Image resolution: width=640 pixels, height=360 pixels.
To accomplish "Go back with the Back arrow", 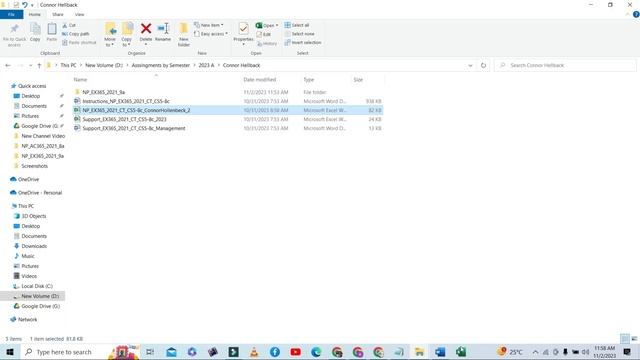I will point(8,65).
